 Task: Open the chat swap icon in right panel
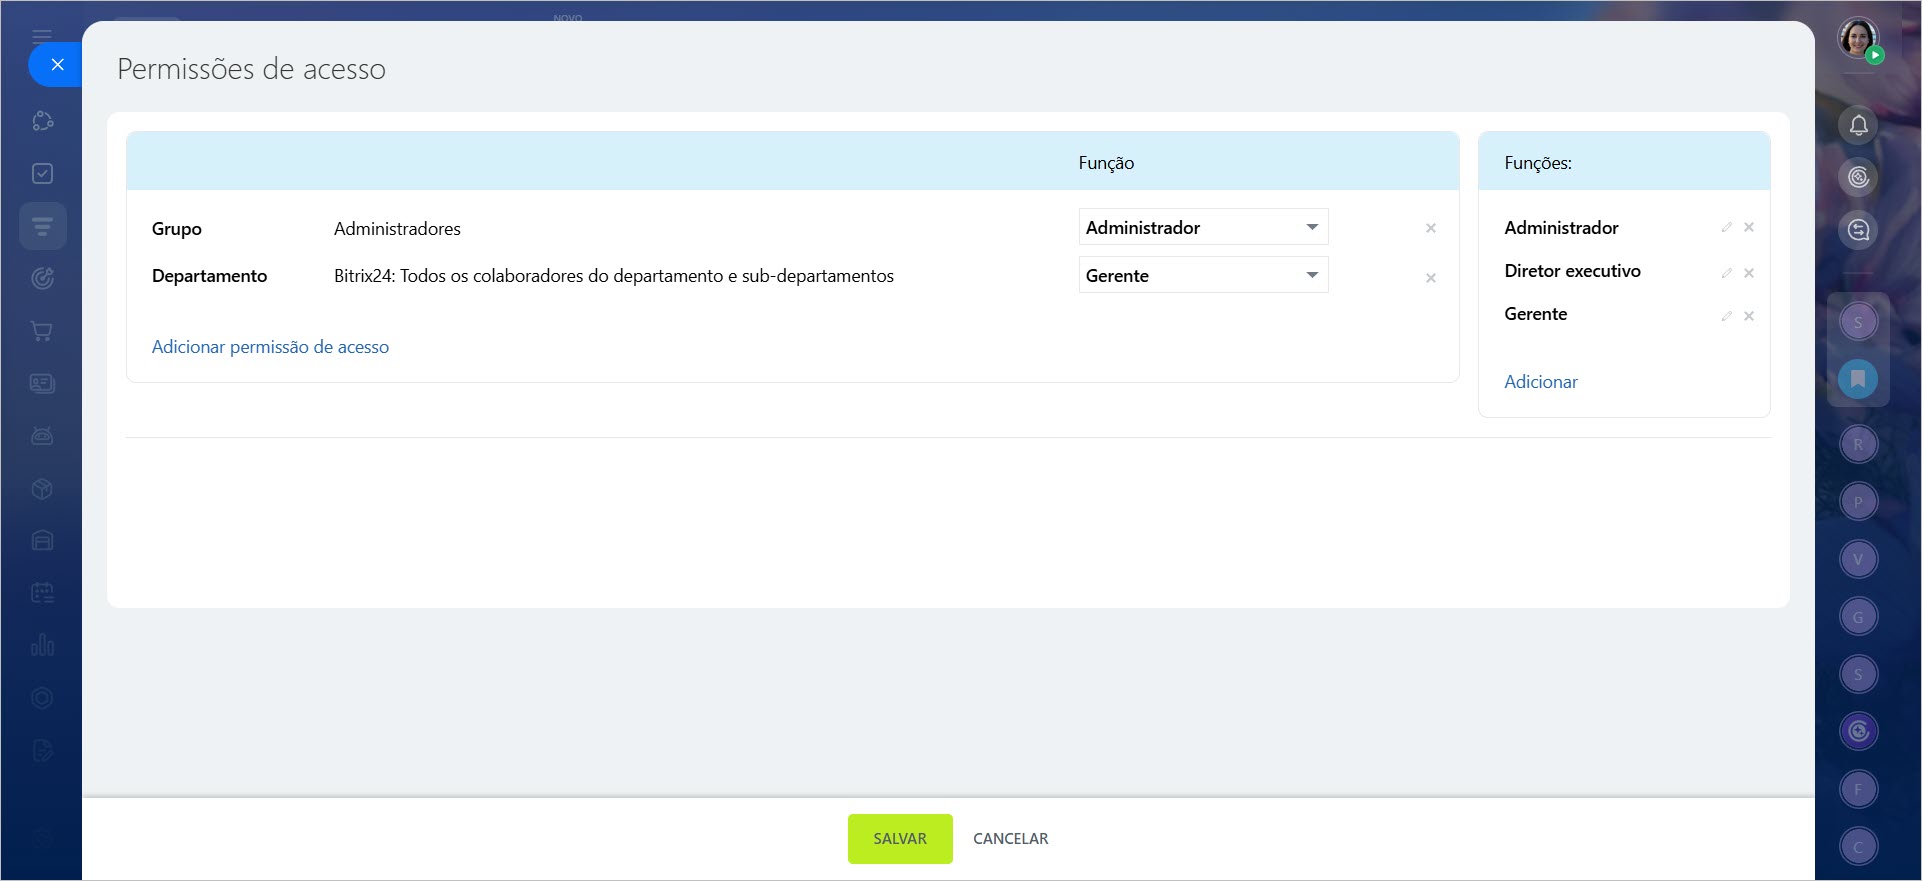coord(1858,230)
